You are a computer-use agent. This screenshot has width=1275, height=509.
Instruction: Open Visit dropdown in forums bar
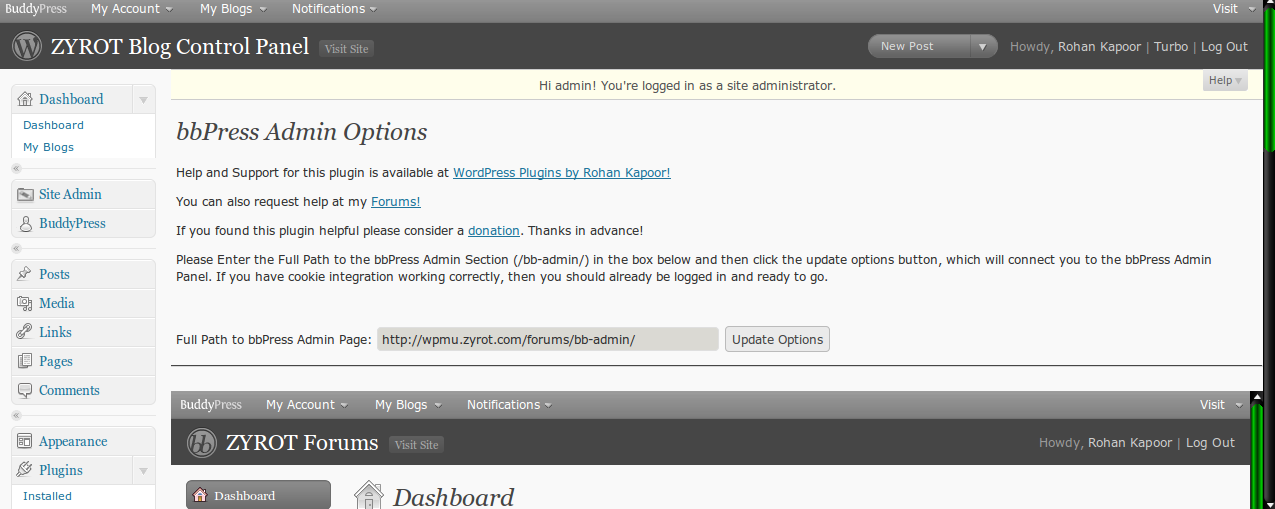click(x=1221, y=405)
